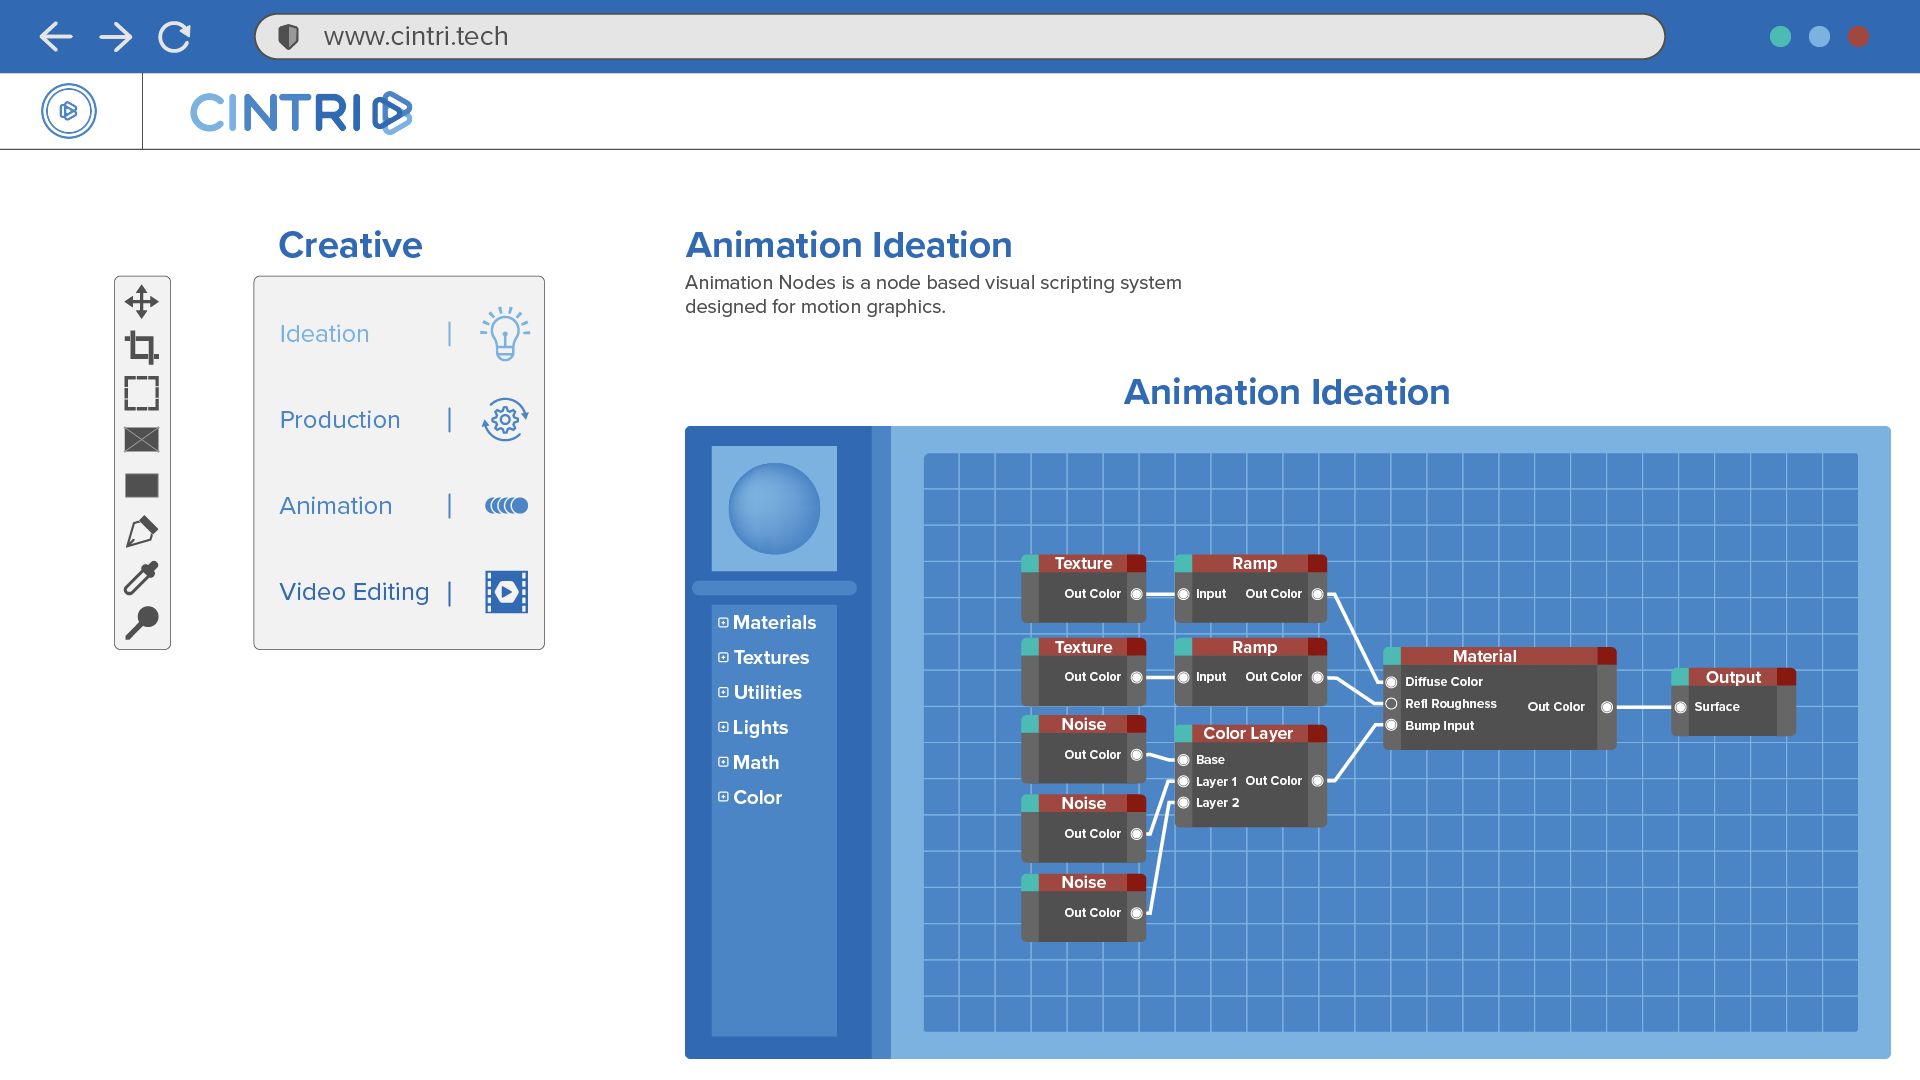Expand the Lights tree category
The image size is (1920, 1080).
(723, 727)
